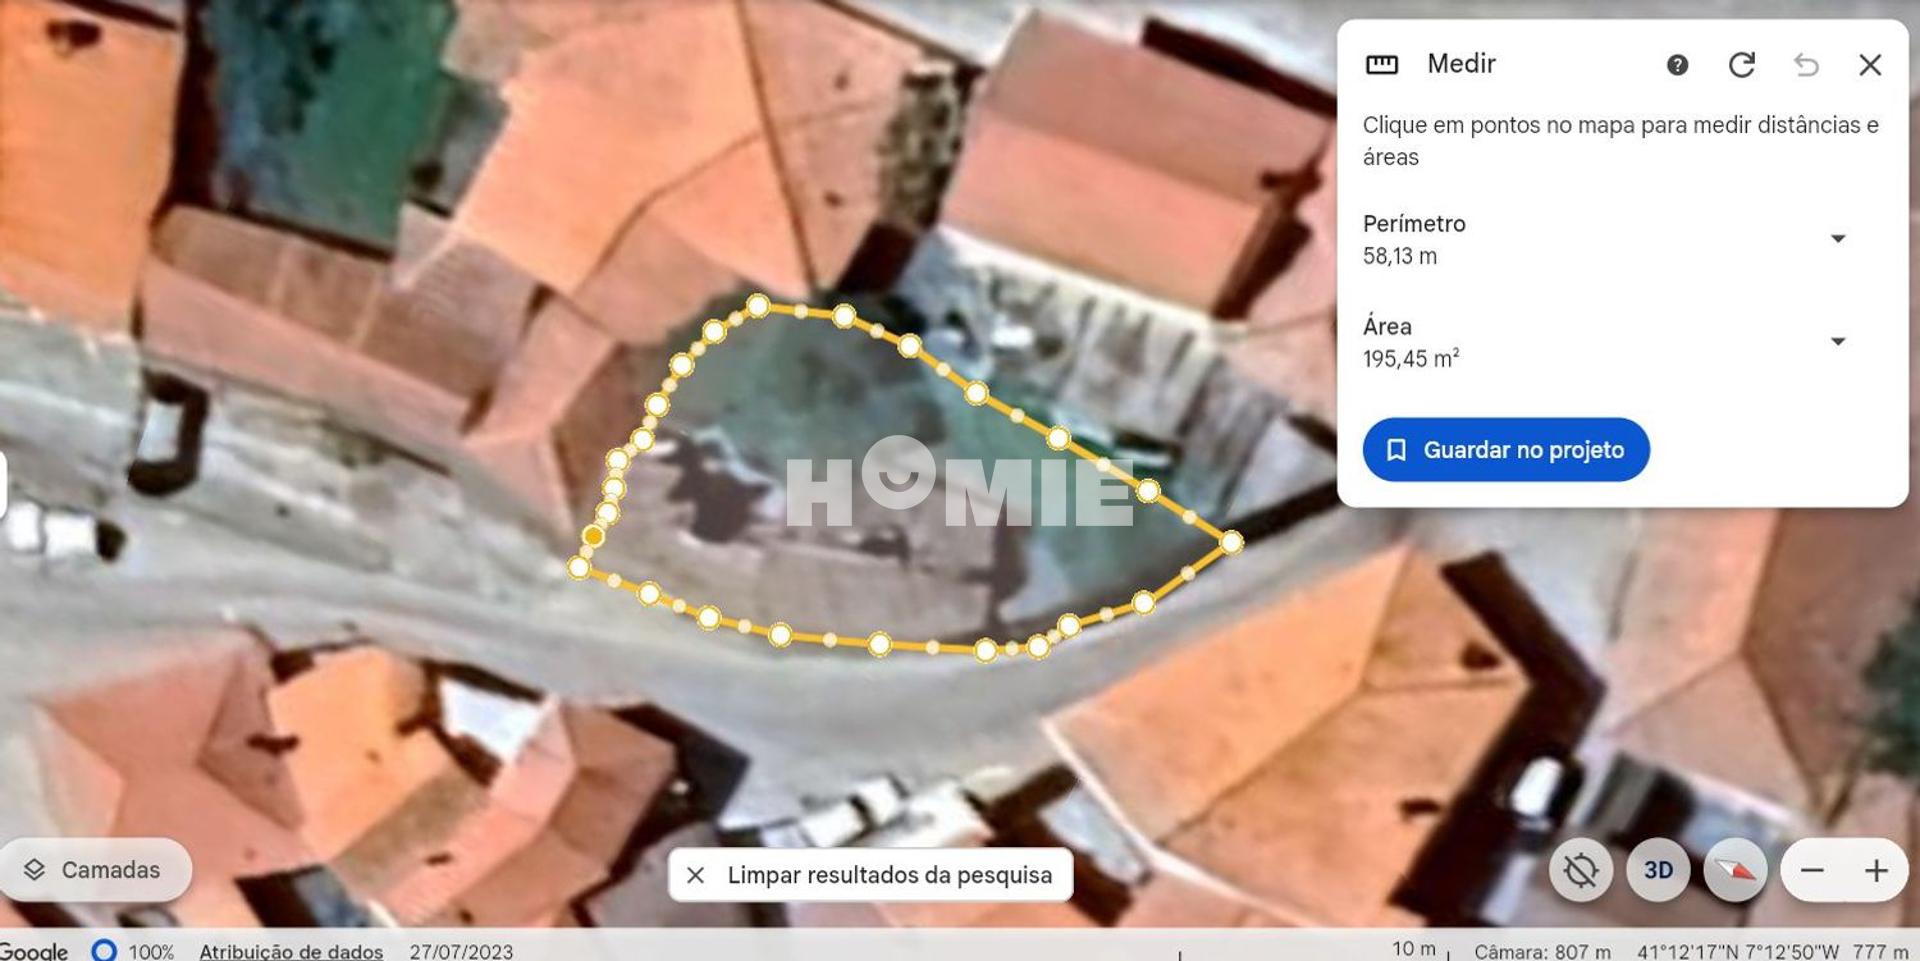Open the measure help question-mark icon
The height and width of the screenshot is (961, 1920).
pyautogui.click(x=1677, y=65)
